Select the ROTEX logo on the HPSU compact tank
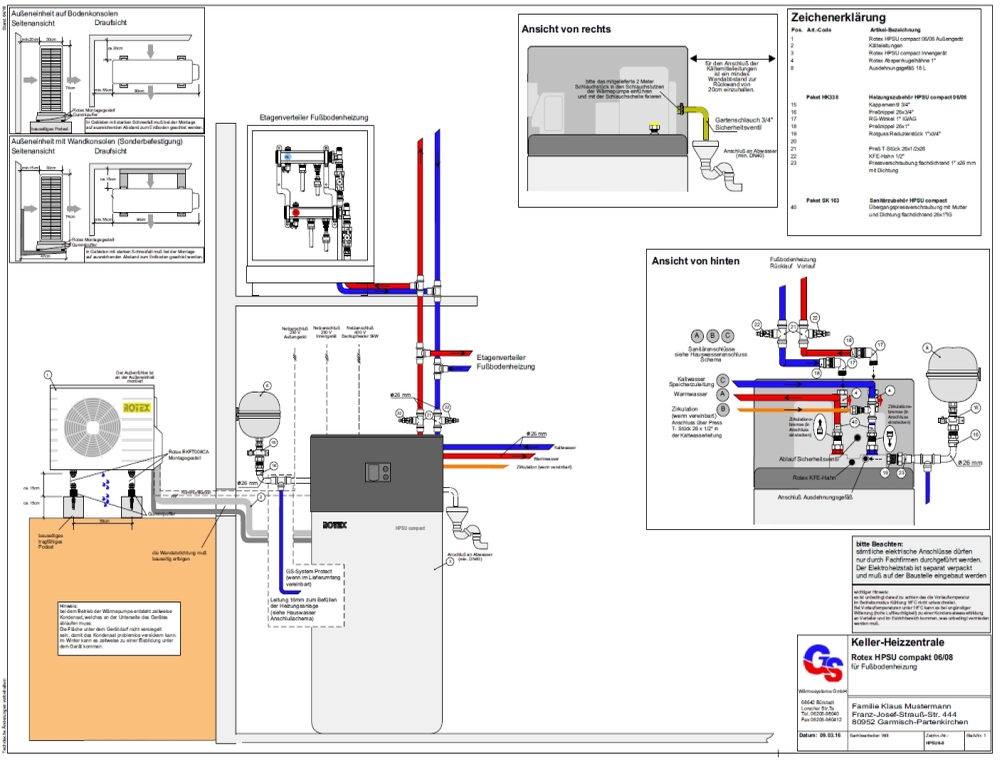Viewport: 1000px width, 761px height. (x=334, y=525)
